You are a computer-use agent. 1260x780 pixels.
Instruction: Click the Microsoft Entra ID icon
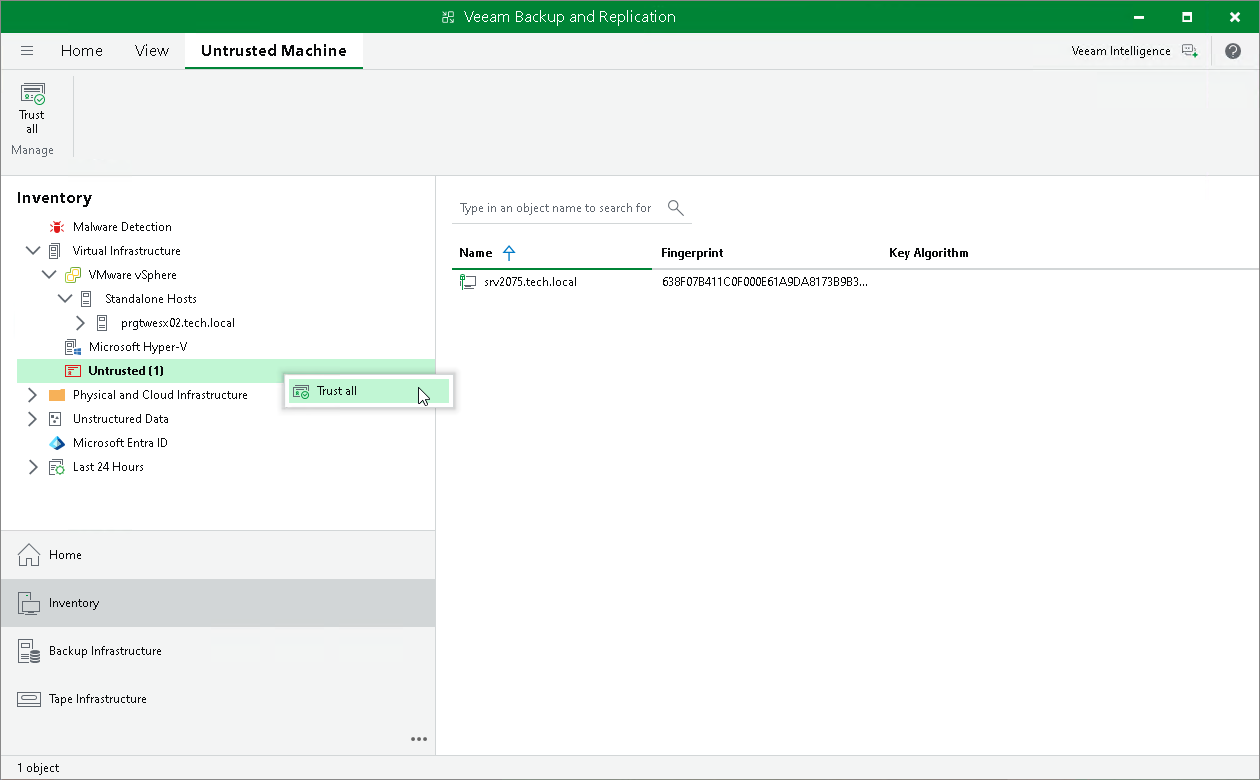pos(56,443)
